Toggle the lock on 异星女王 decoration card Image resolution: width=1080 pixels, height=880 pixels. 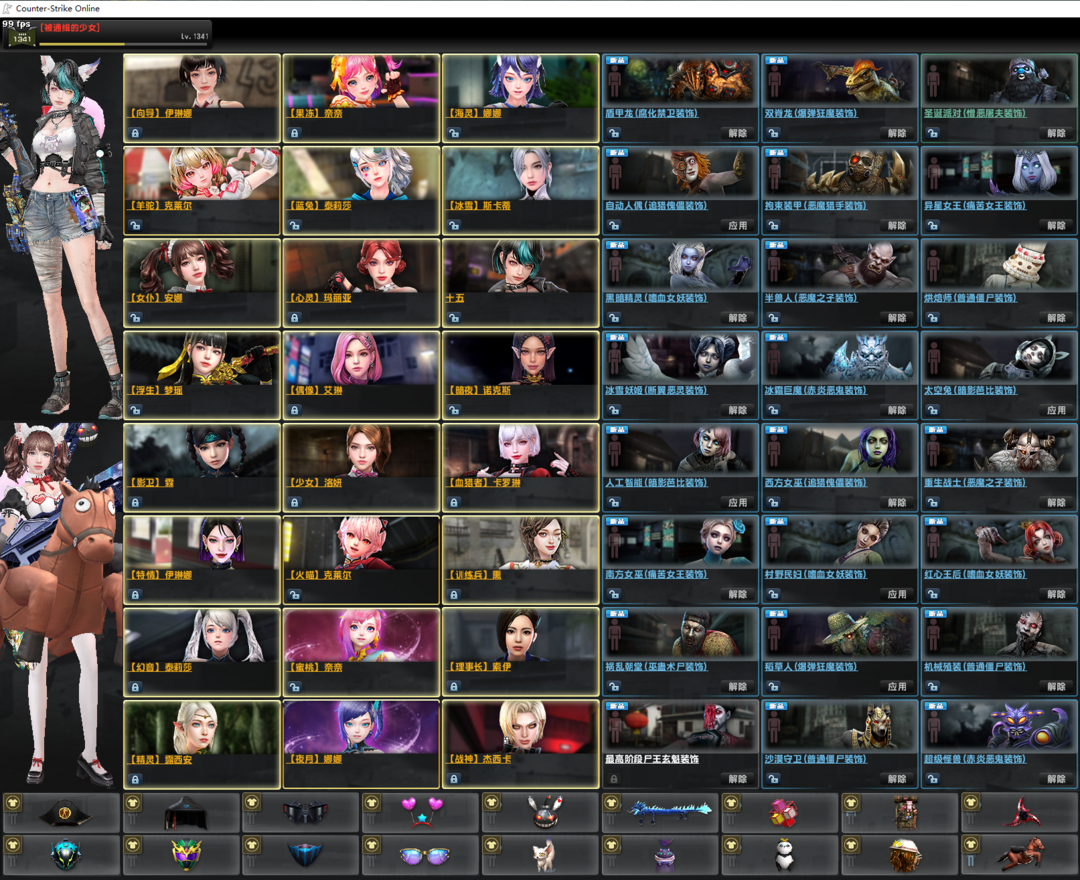933,225
